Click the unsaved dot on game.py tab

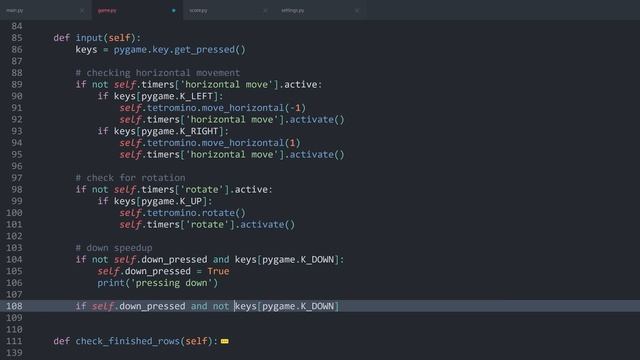[173, 11]
